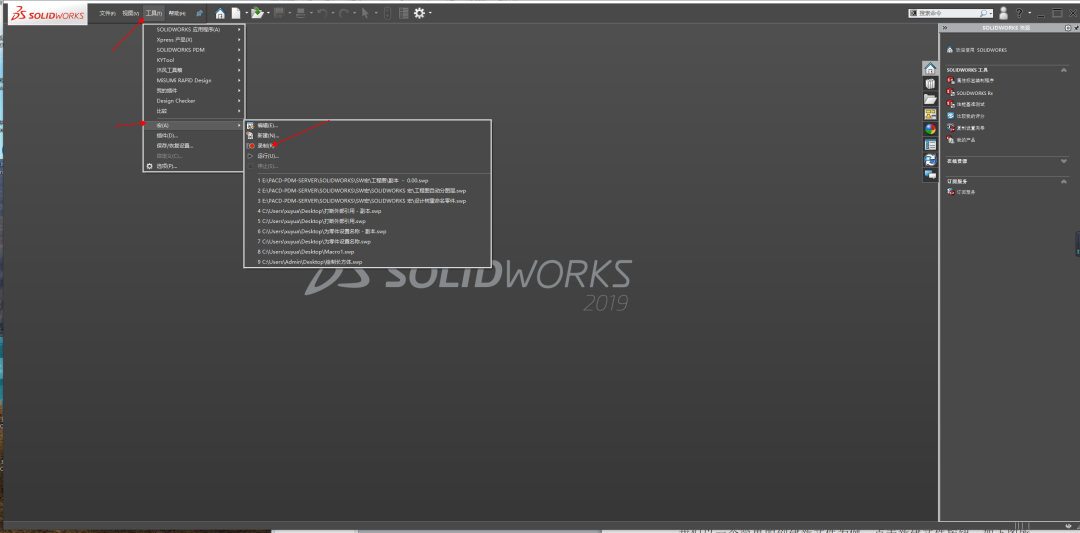The width and height of the screenshot is (1080, 533).
Task: Open the dropdown arrow beside the New icon
Action: (x=245, y=13)
